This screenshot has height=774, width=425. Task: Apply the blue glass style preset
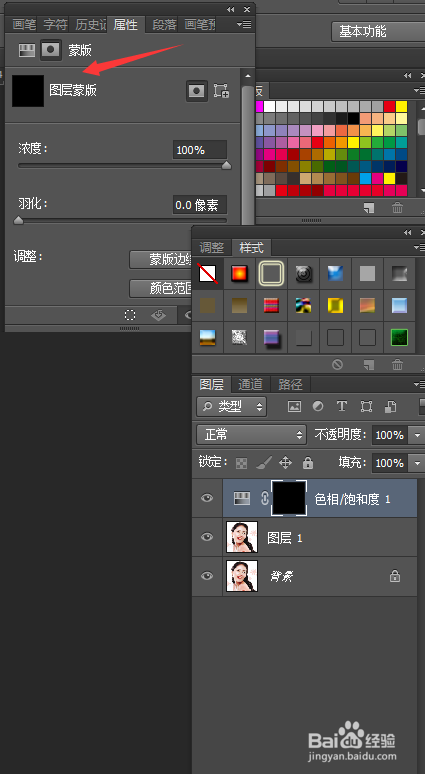[x=336, y=273]
